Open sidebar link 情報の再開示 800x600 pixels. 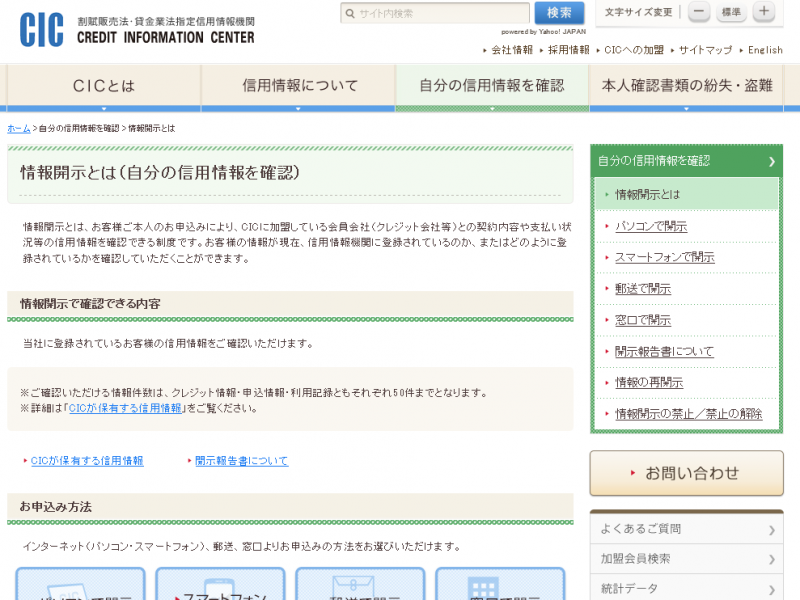(x=649, y=383)
